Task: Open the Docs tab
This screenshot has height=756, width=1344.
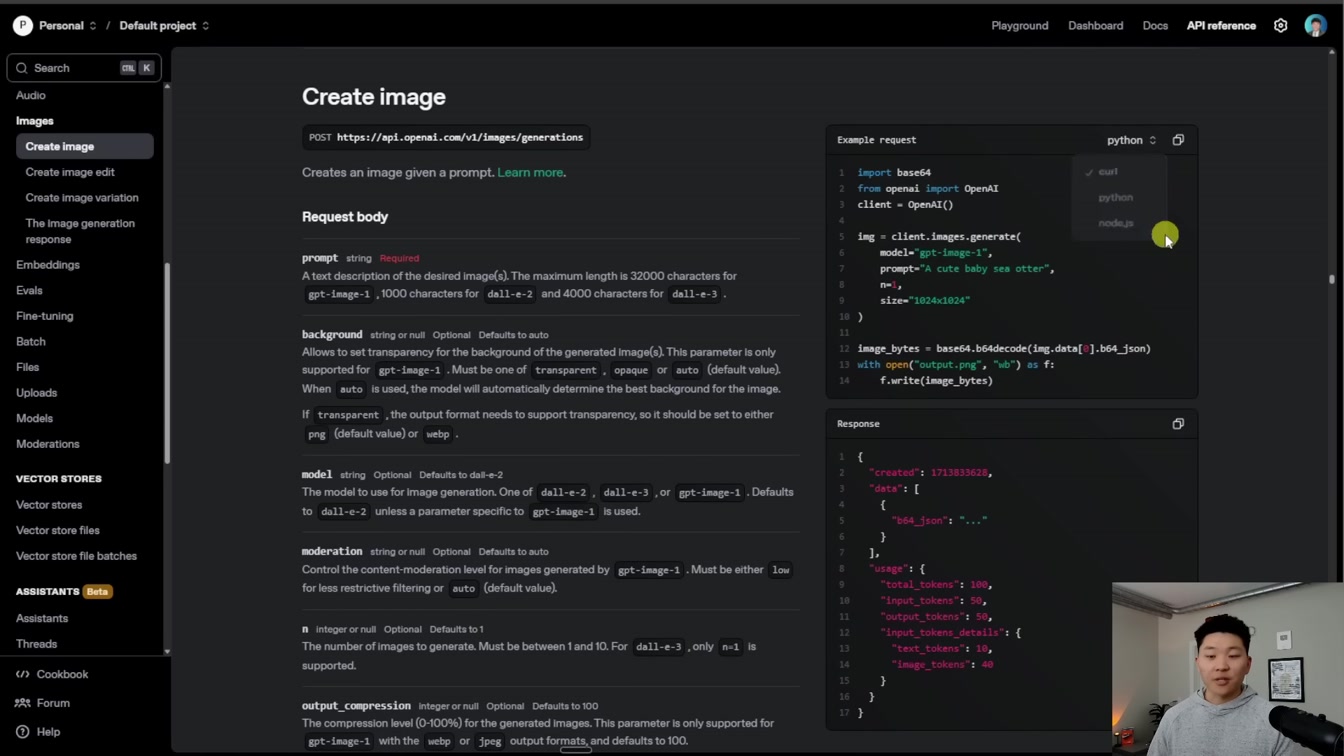Action: [x=1155, y=26]
